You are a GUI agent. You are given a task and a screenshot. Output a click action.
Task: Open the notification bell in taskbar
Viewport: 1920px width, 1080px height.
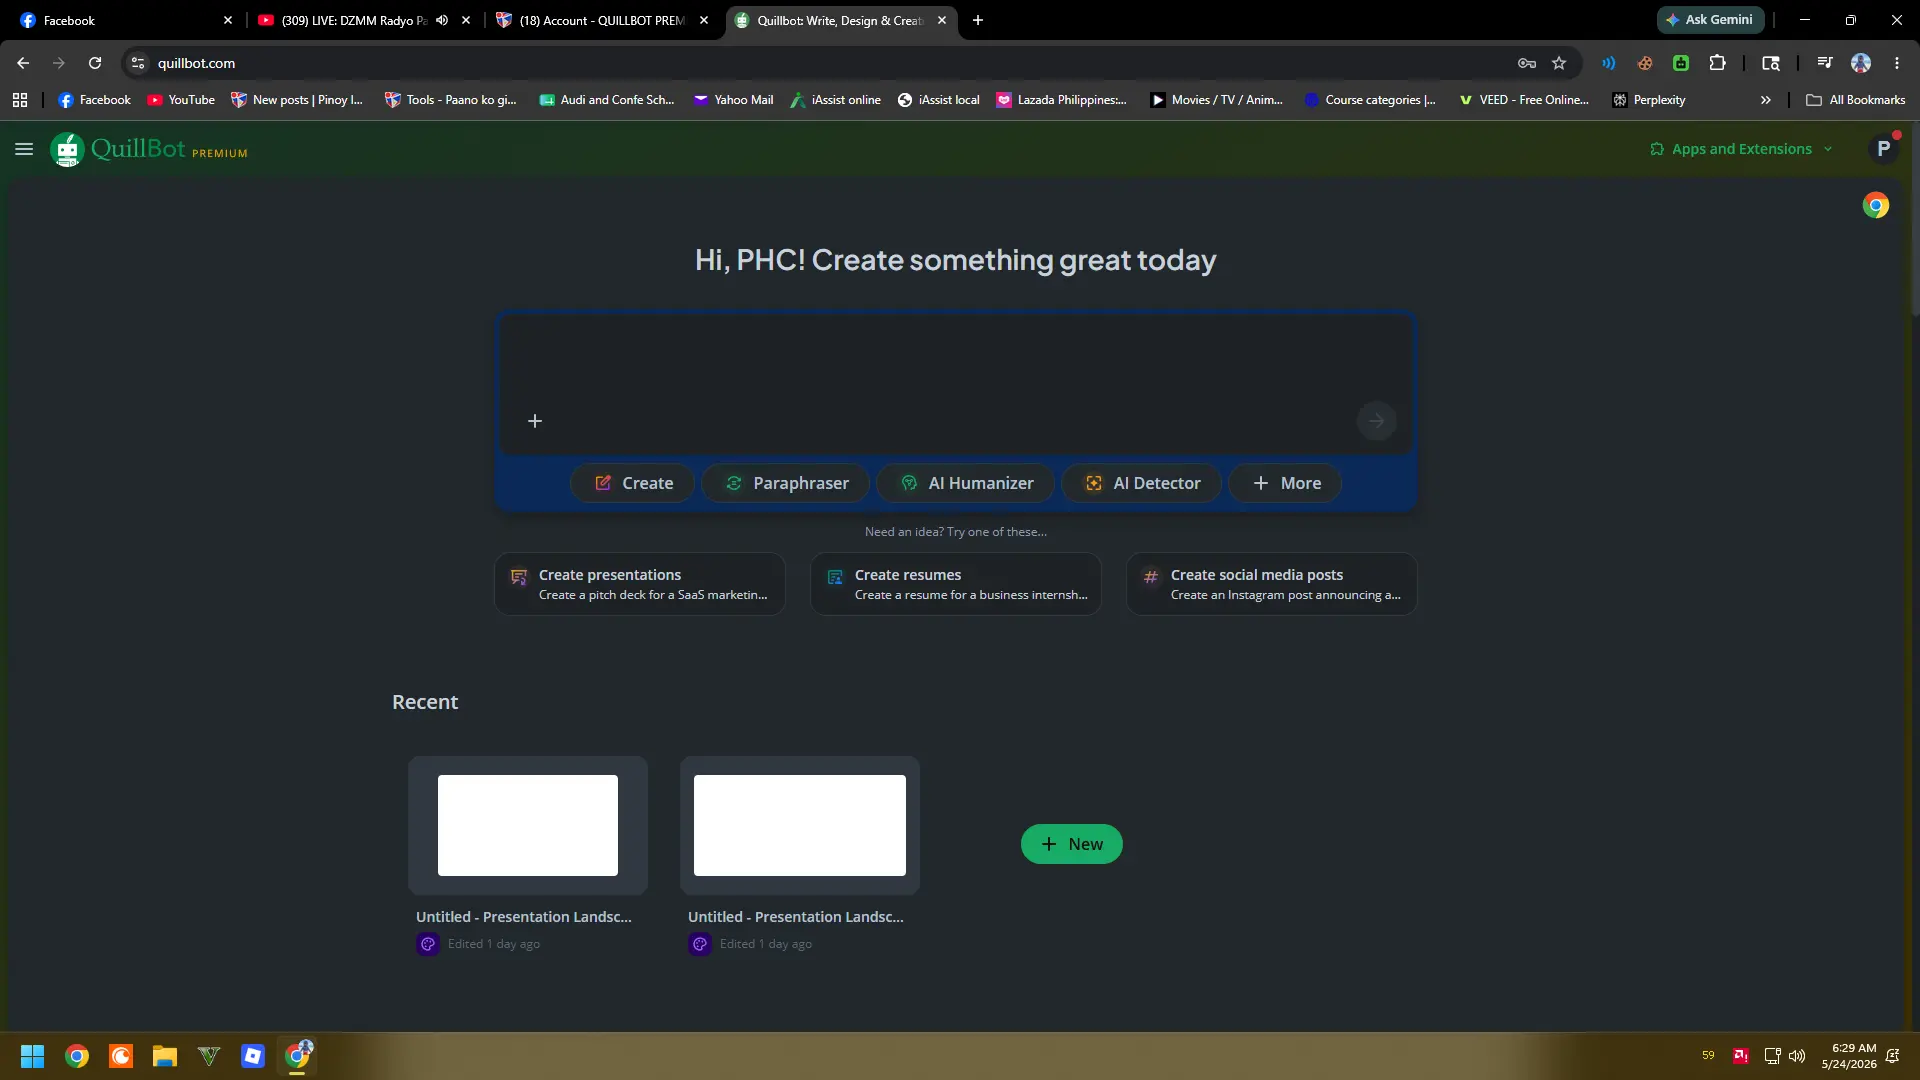1893,1056
